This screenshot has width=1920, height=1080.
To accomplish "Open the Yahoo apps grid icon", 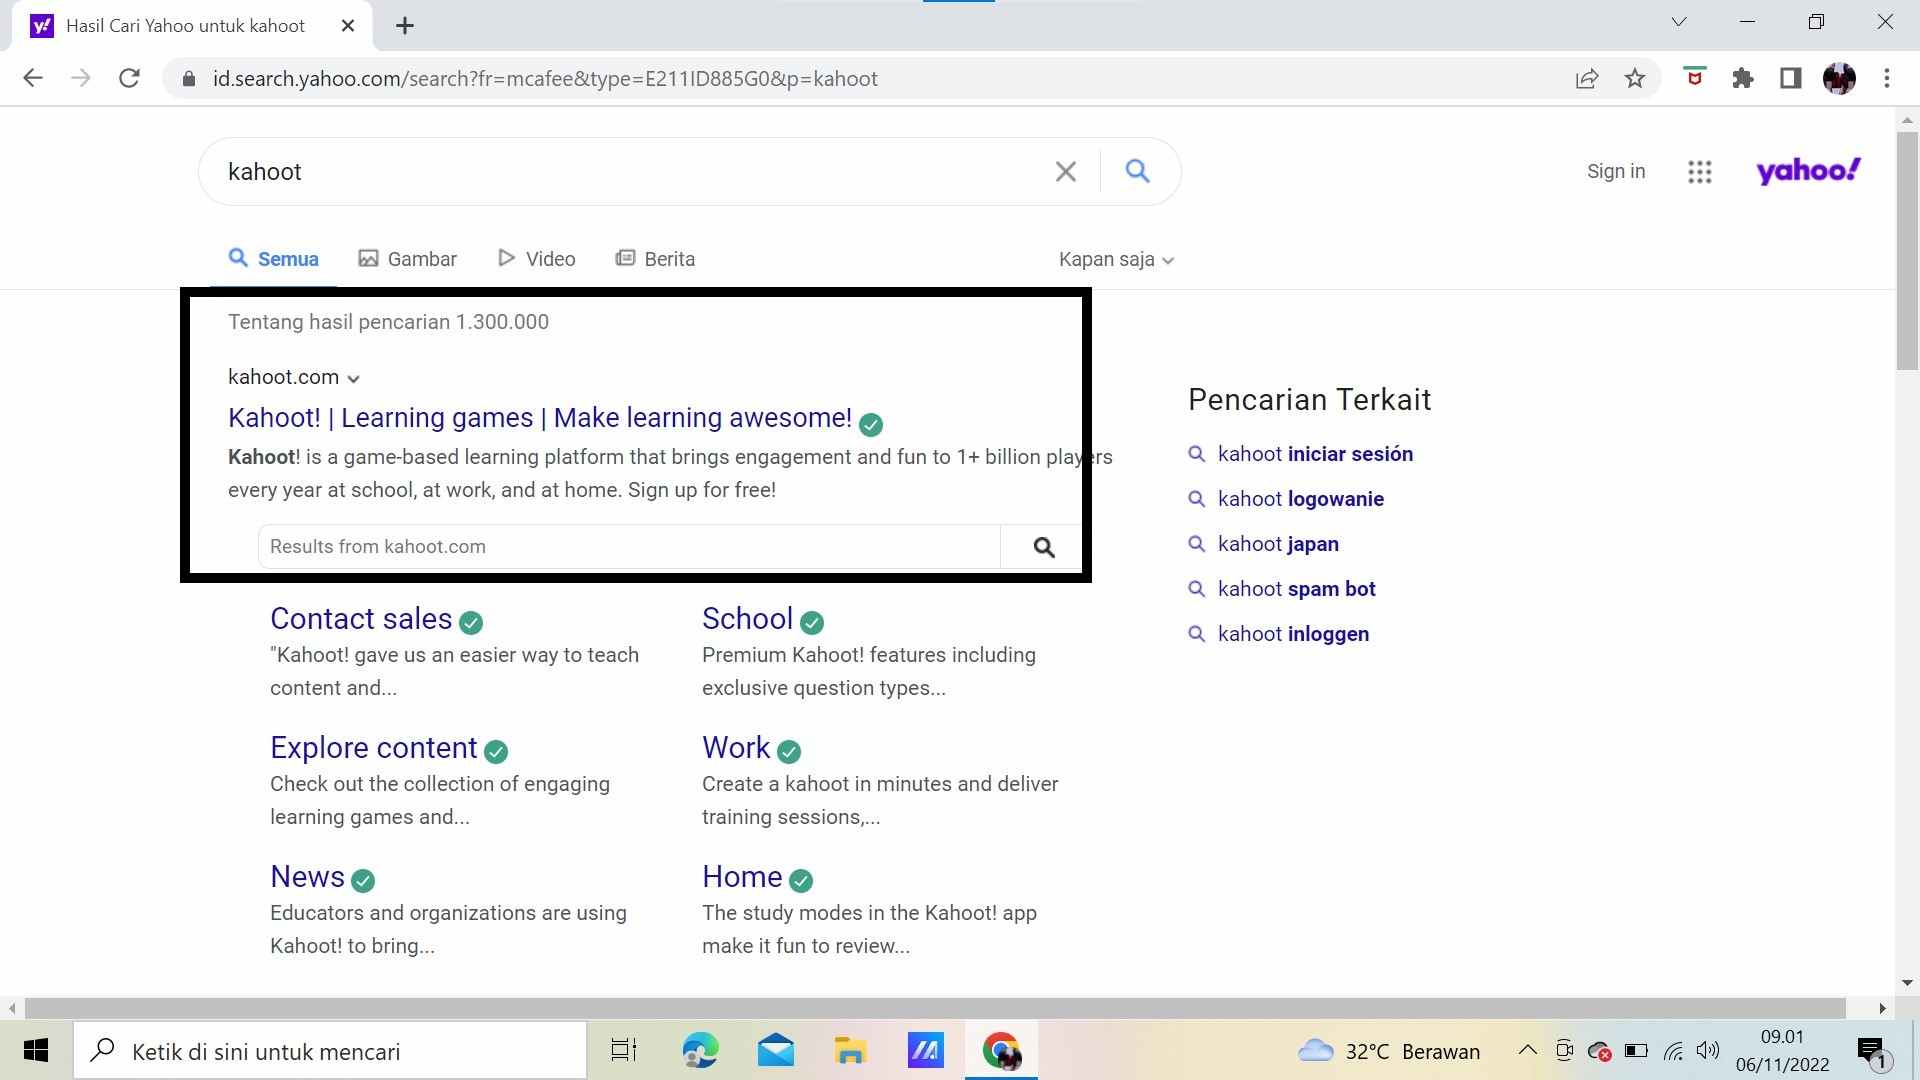I will pos(1700,172).
